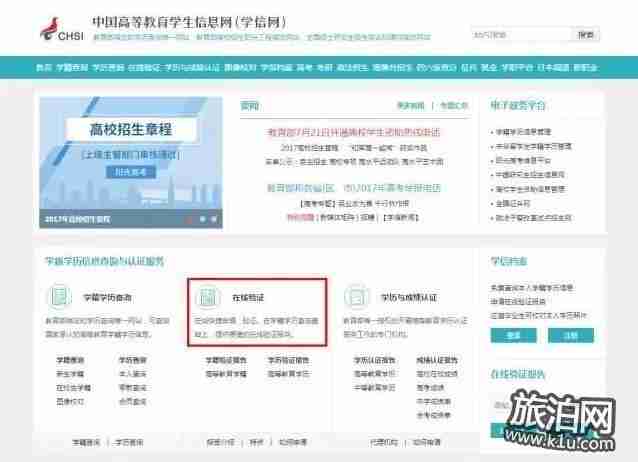638x462 pixels.
Task: Open 高考 in the navigation bar
Action: (x=304, y=68)
